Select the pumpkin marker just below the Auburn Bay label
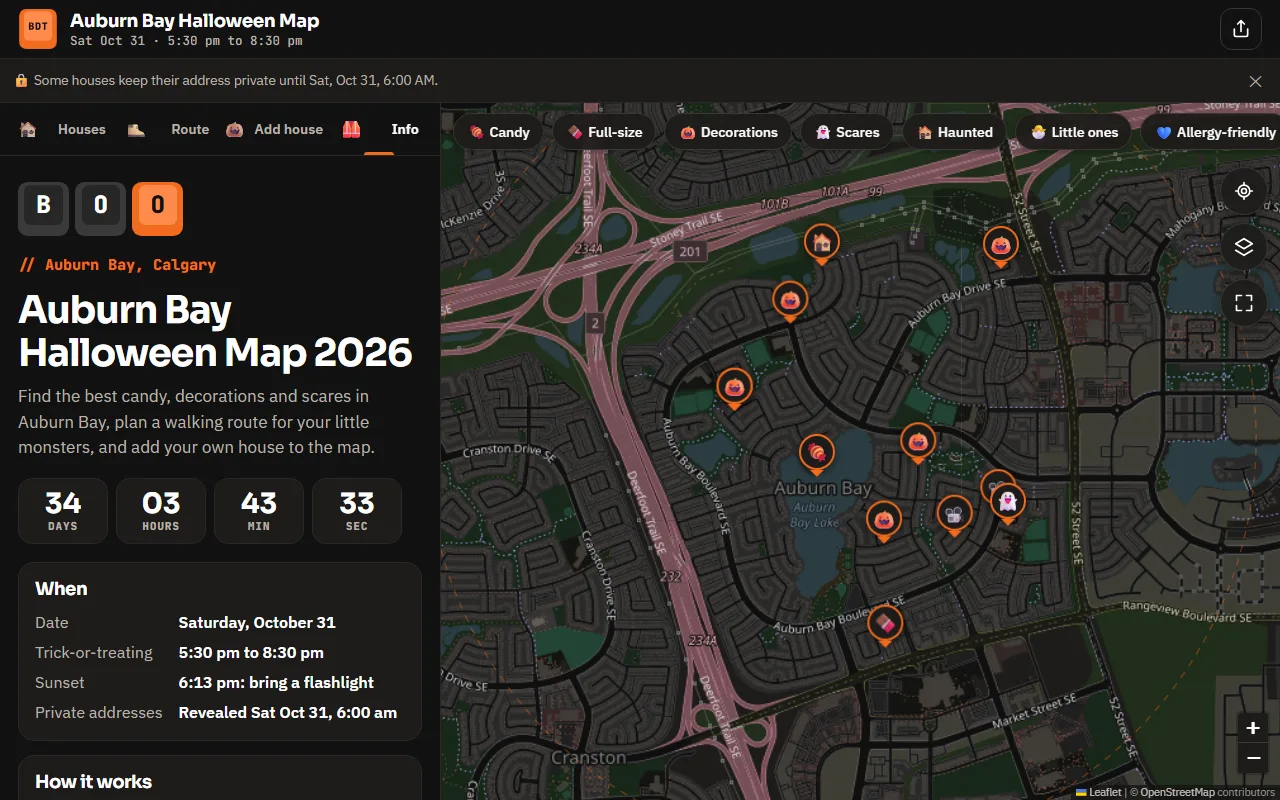1280x800 pixels. [883, 521]
